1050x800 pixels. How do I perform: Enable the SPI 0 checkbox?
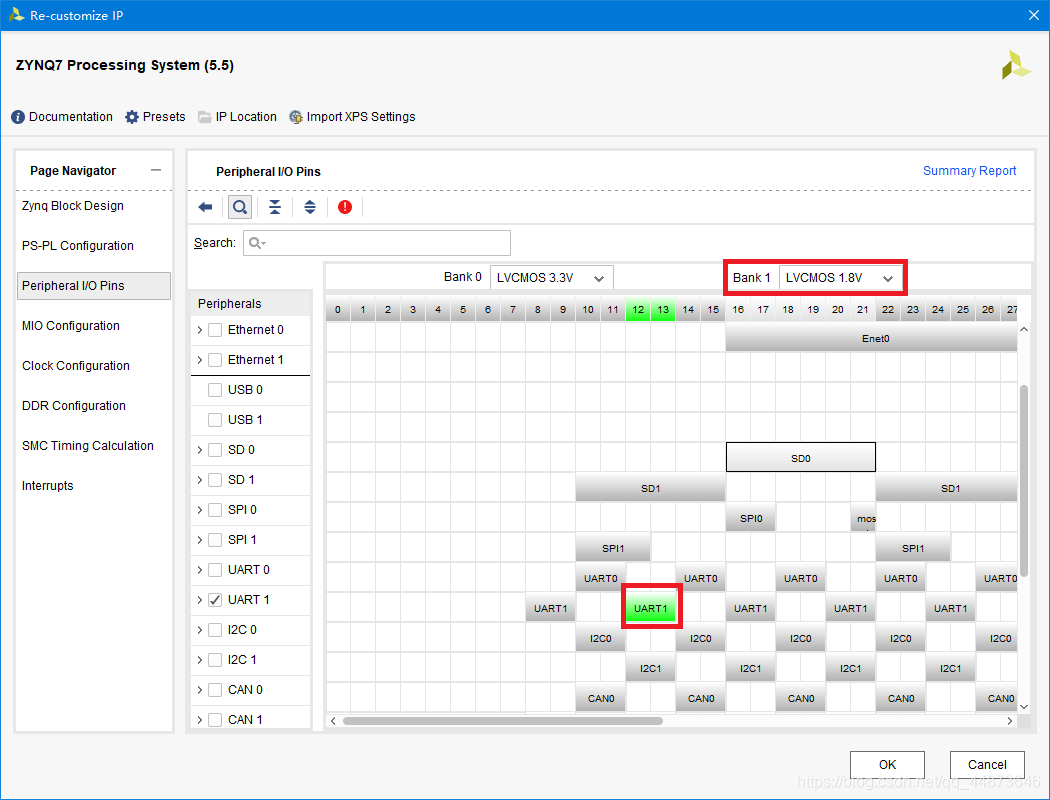pos(215,510)
